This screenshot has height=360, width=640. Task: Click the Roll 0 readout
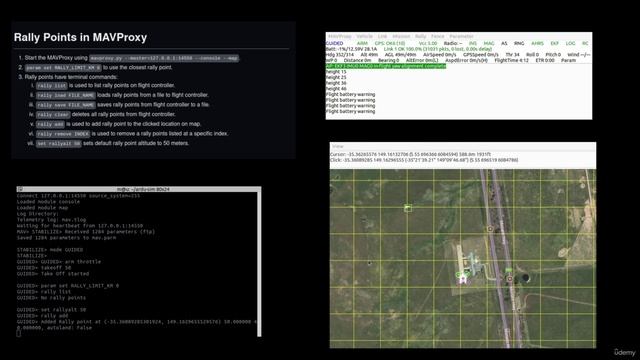coord(532,55)
